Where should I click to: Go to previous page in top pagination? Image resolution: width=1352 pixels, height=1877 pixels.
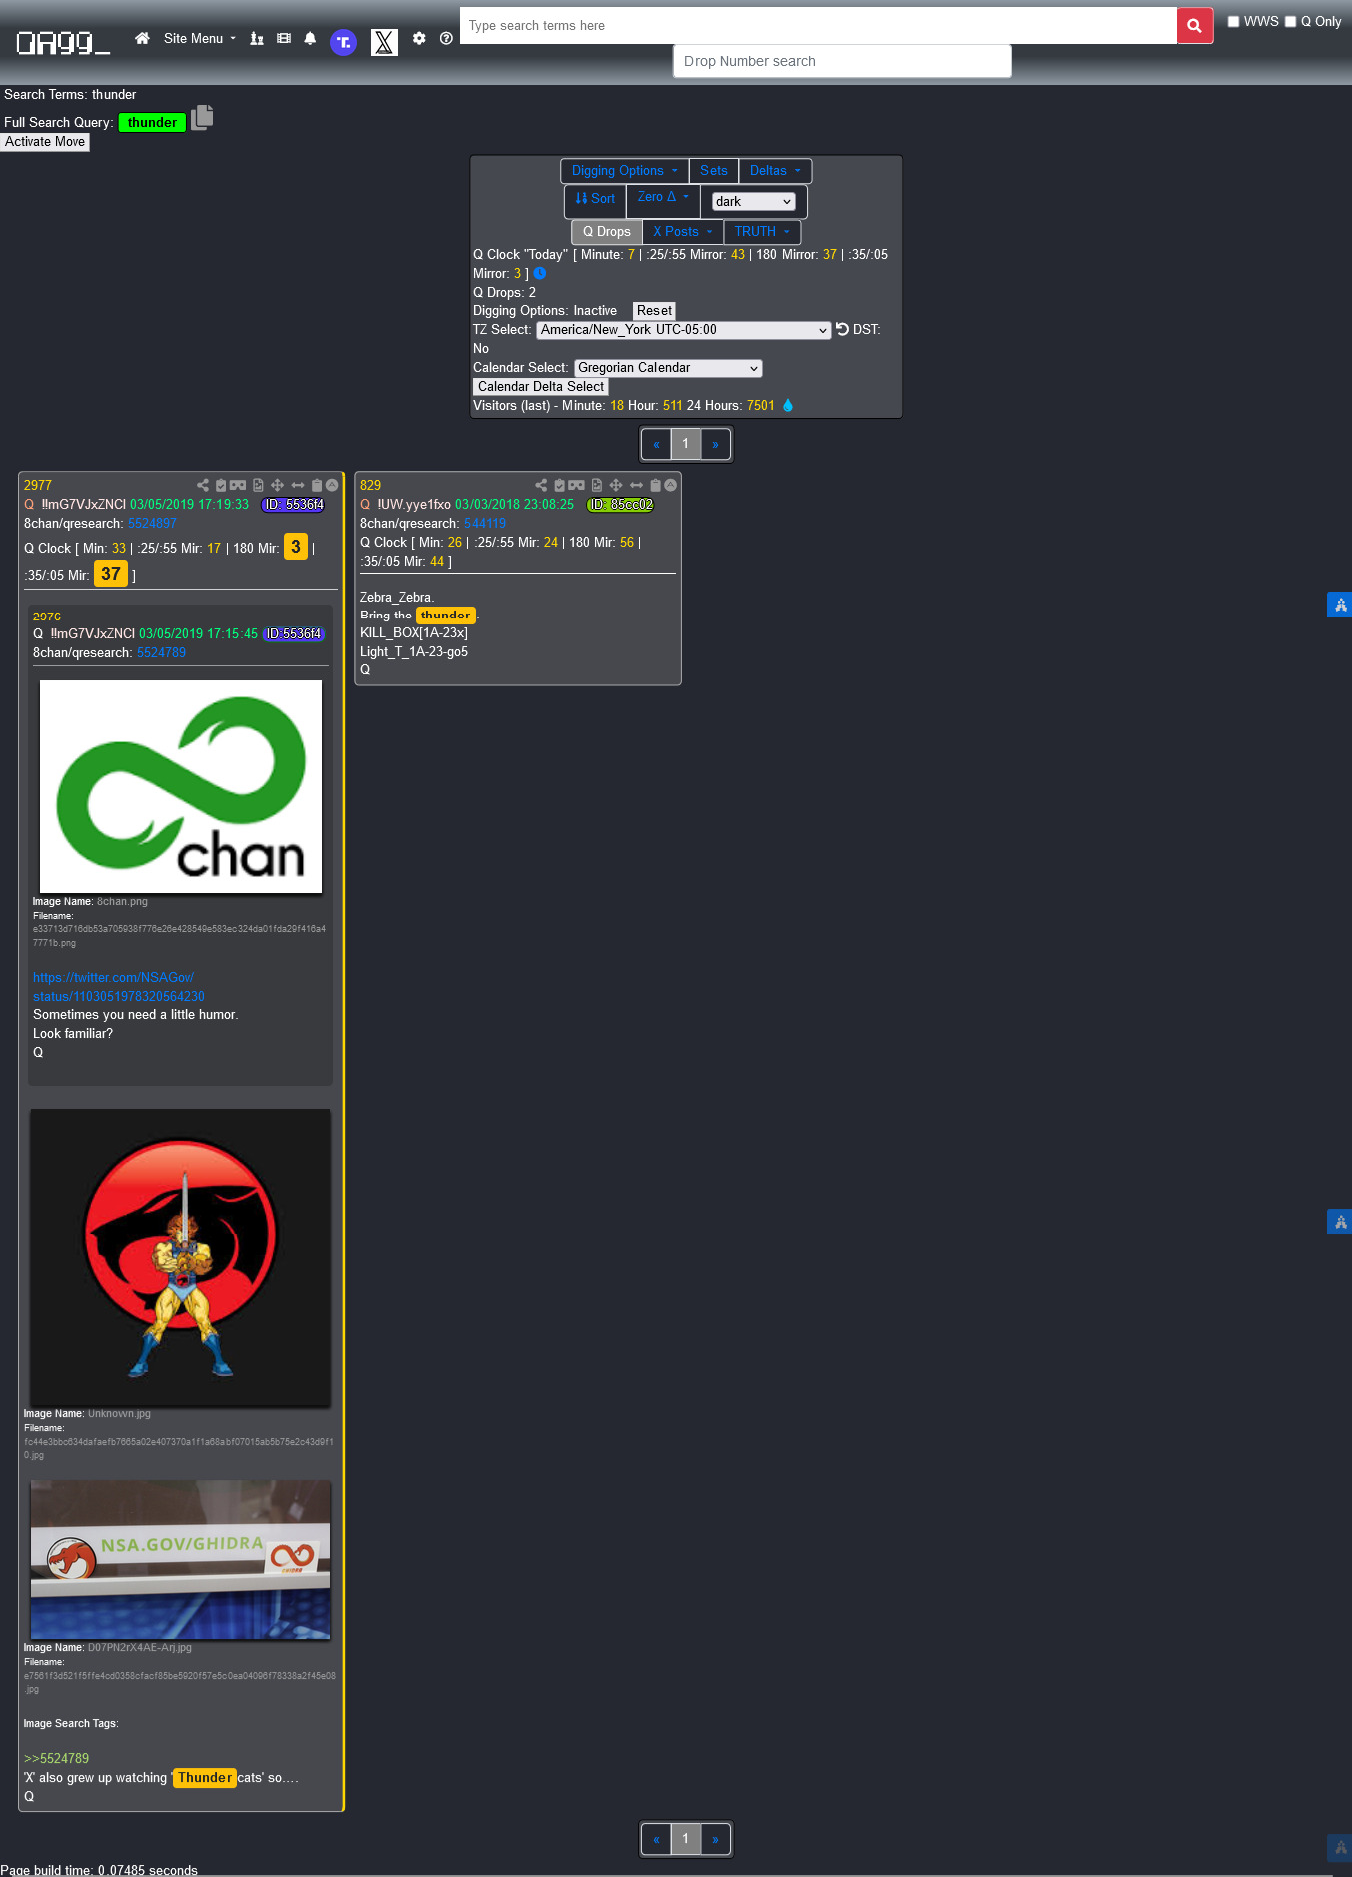pyautogui.click(x=656, y=444)
